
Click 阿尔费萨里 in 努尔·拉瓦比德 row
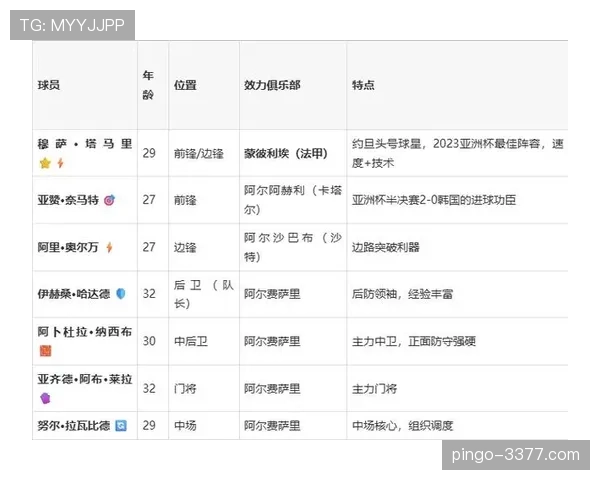pyautogui.click(x=272, y=426)
